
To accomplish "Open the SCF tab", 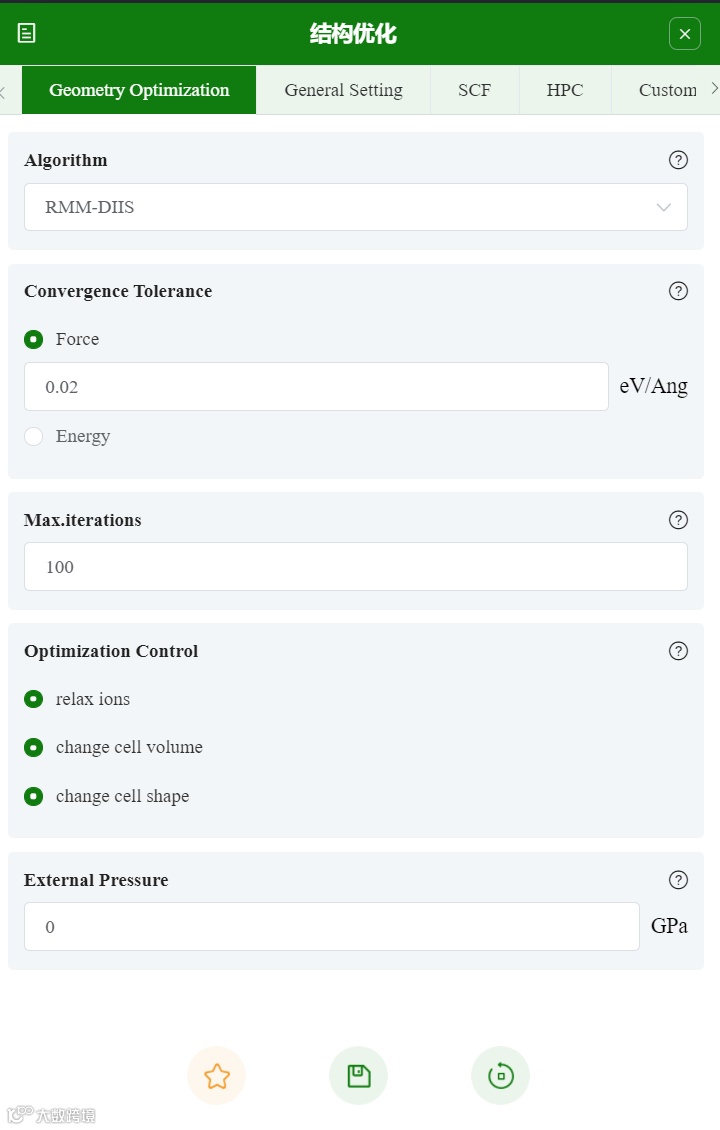I will pos(474,90).
